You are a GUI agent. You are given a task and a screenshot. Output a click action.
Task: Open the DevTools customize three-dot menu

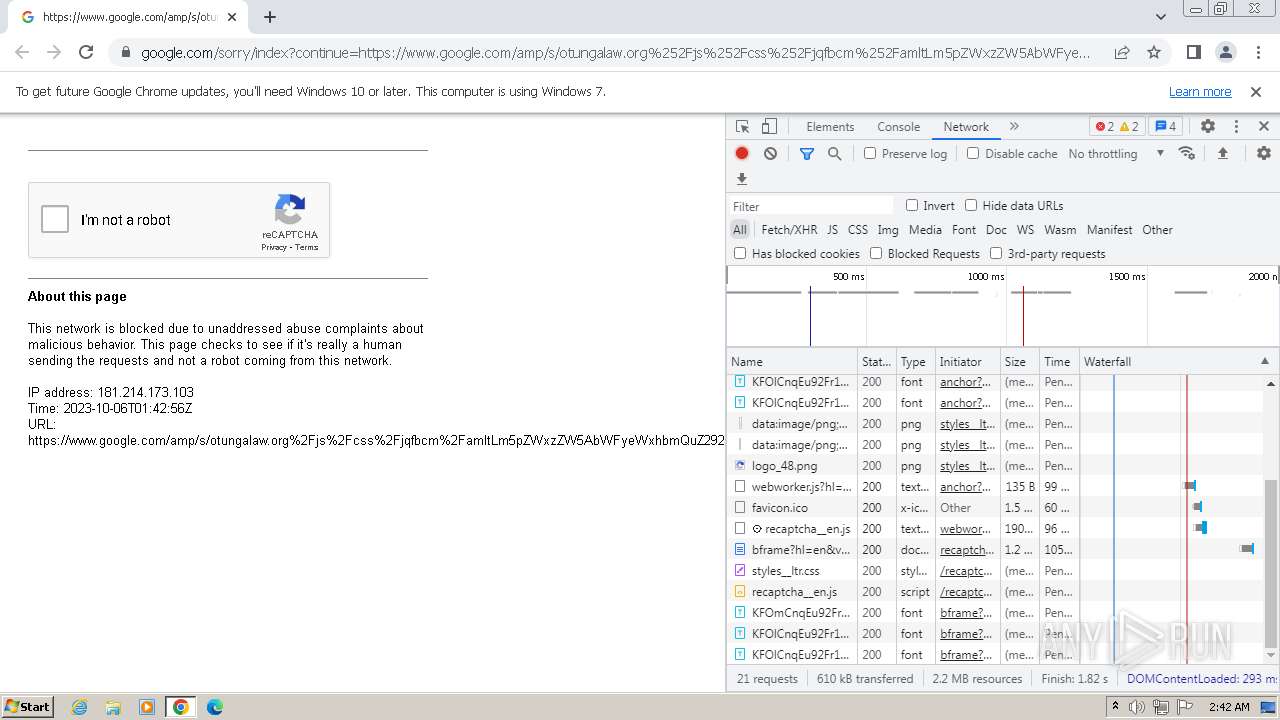[1236, 127]
